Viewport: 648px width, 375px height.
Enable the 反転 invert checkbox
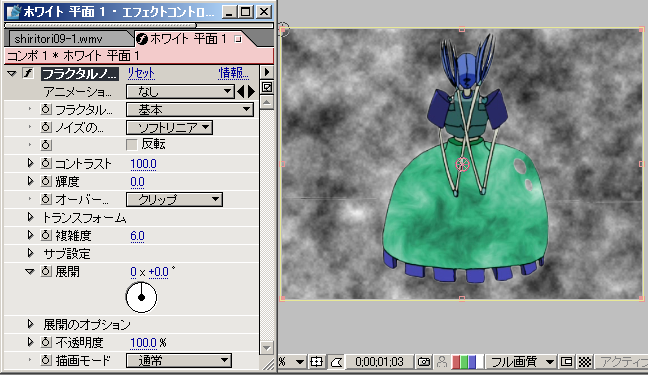click(x=131, y=145)
